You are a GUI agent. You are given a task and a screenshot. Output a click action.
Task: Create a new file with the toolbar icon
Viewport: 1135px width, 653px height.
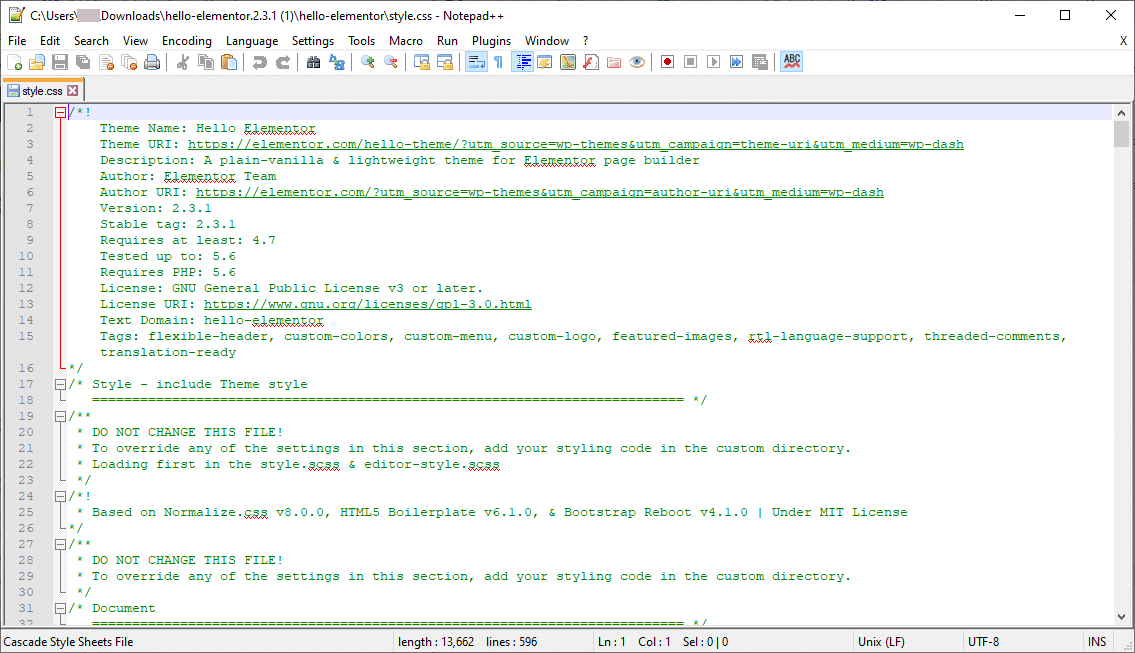[15, 61]
